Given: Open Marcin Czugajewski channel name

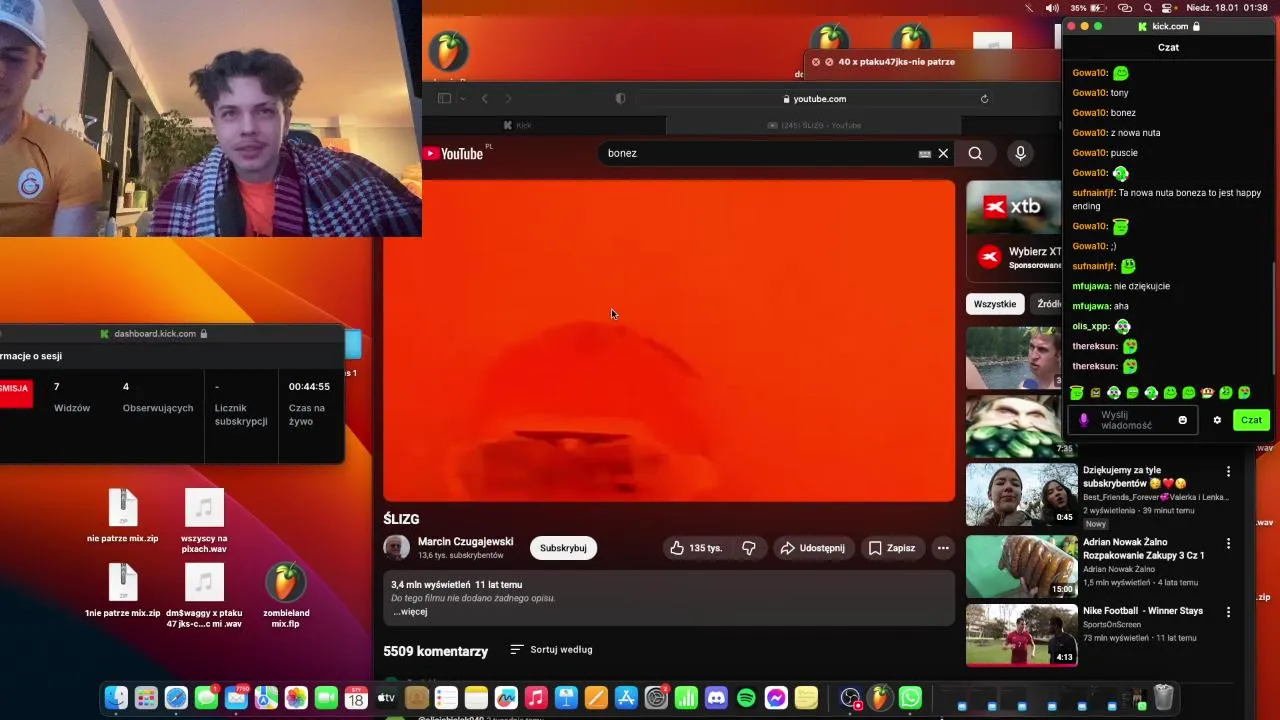Looking at the screenshot, I should click(x=465, y=541).
